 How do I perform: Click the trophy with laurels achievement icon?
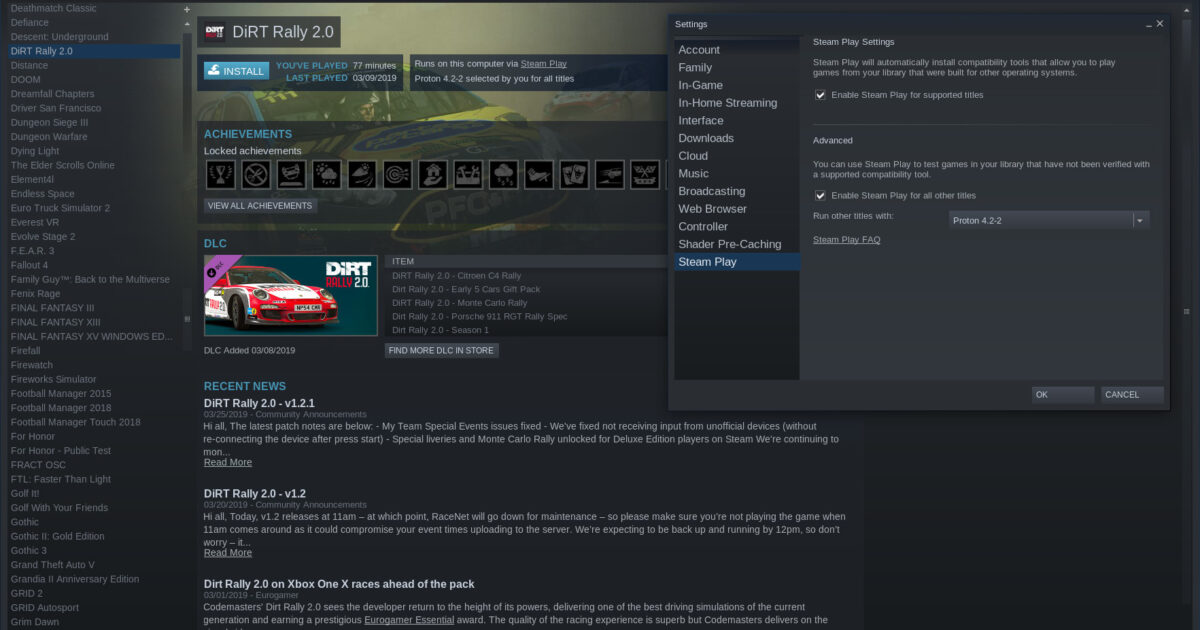click(220, 175)
